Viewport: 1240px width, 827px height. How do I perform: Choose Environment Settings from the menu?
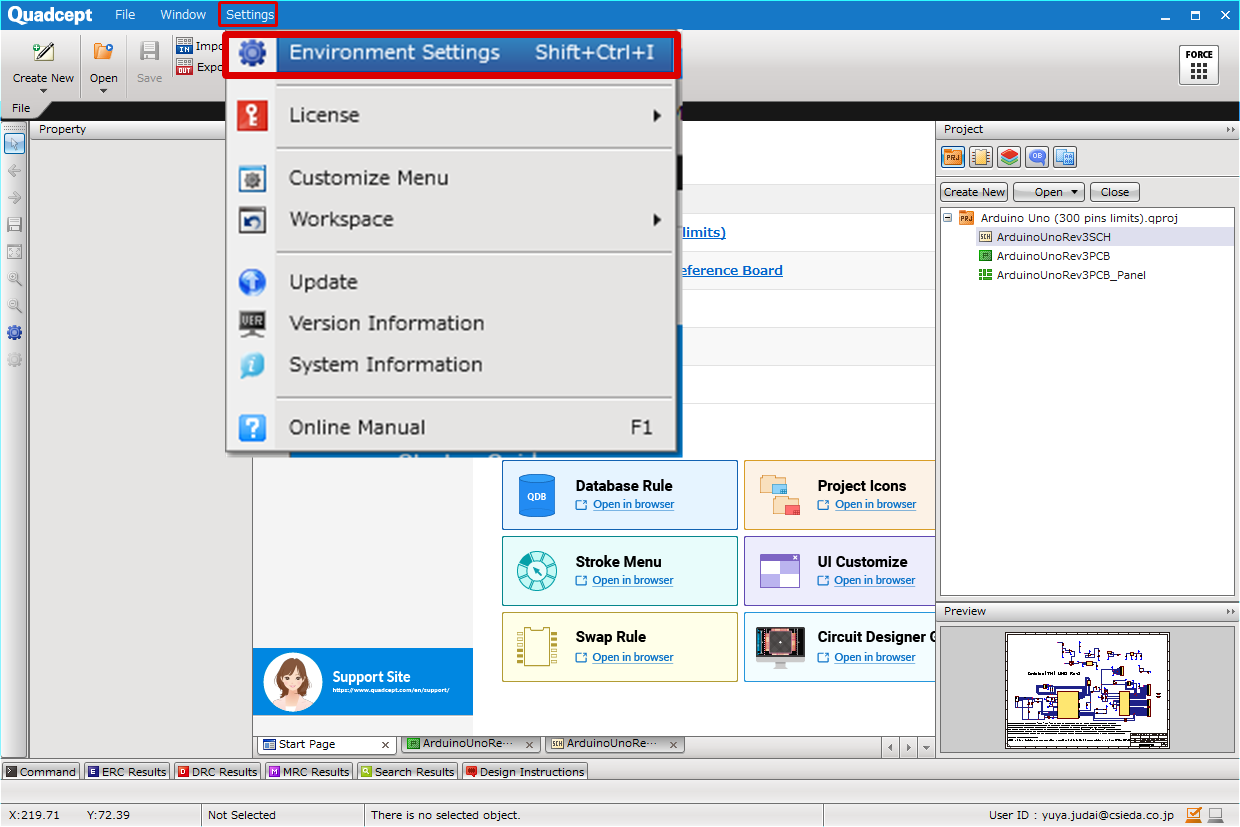(452, 53)
